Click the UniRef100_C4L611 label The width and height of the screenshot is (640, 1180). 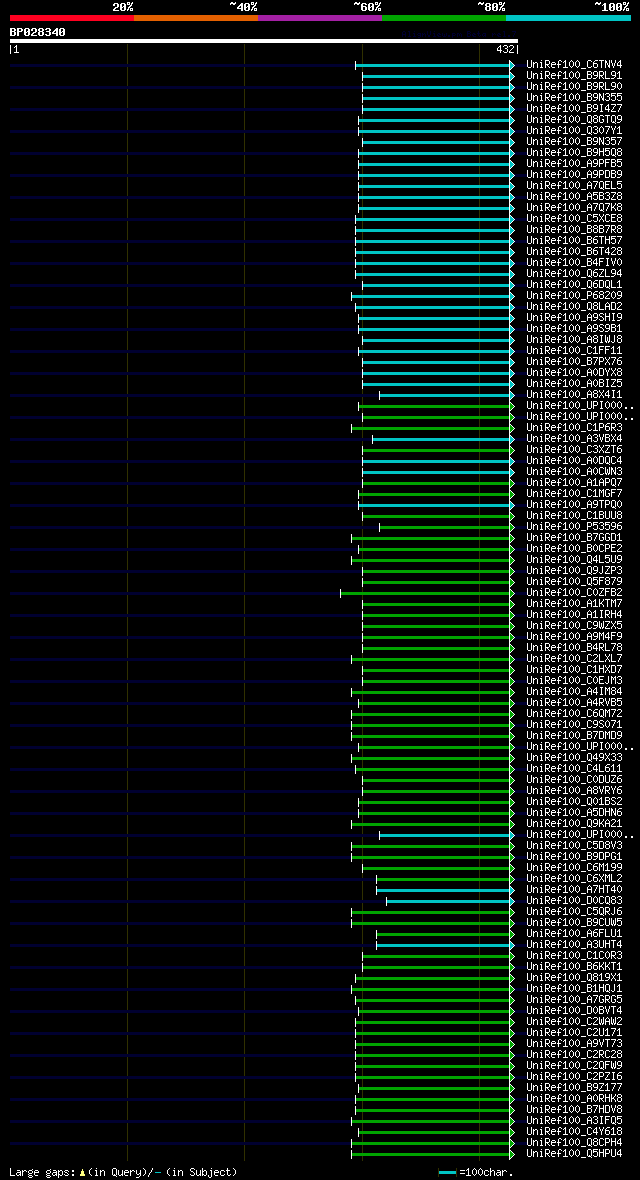pos(574,768)
